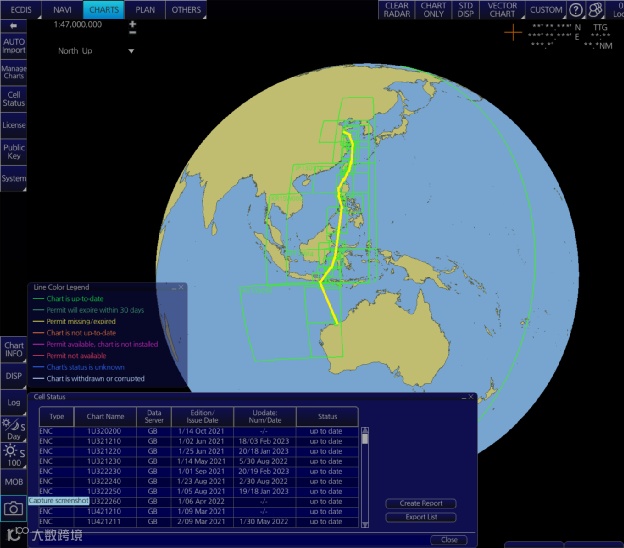This screenshot has width=624, height=548.
Task: Click the Capture screenshot camera icon
Action: 13,508
